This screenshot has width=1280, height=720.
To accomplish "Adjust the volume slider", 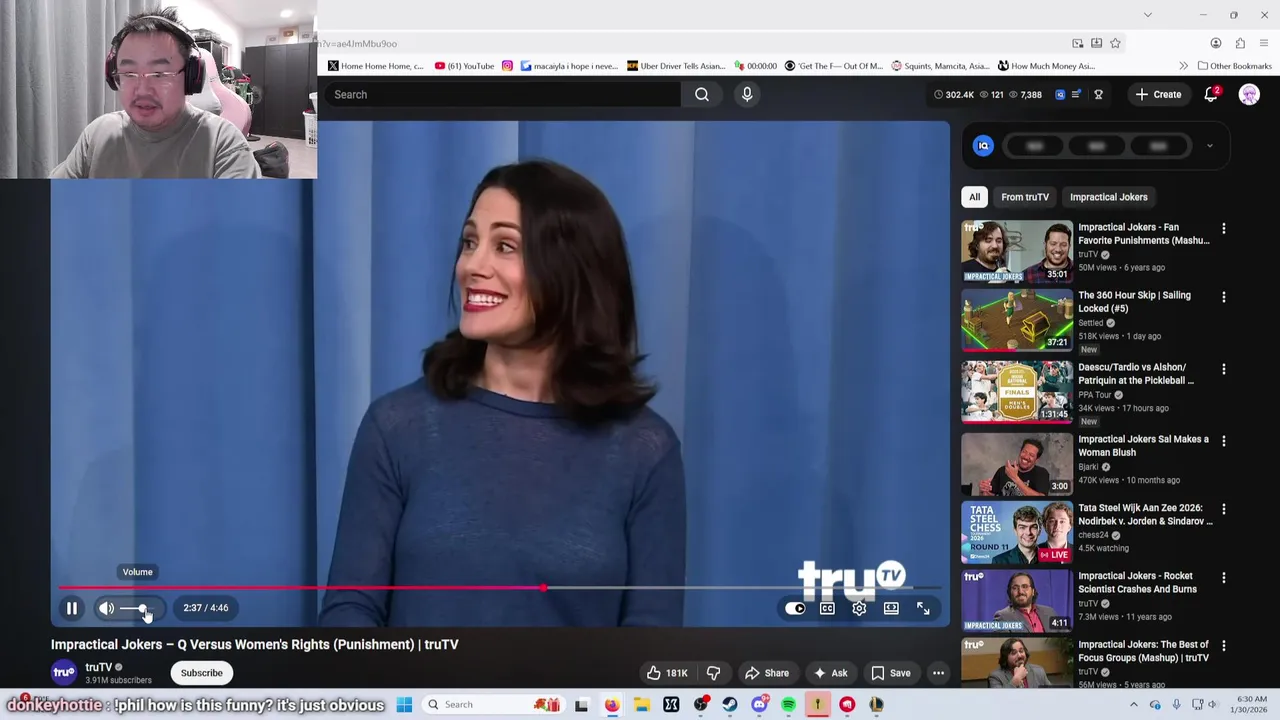I will click(x=136, y=608).
